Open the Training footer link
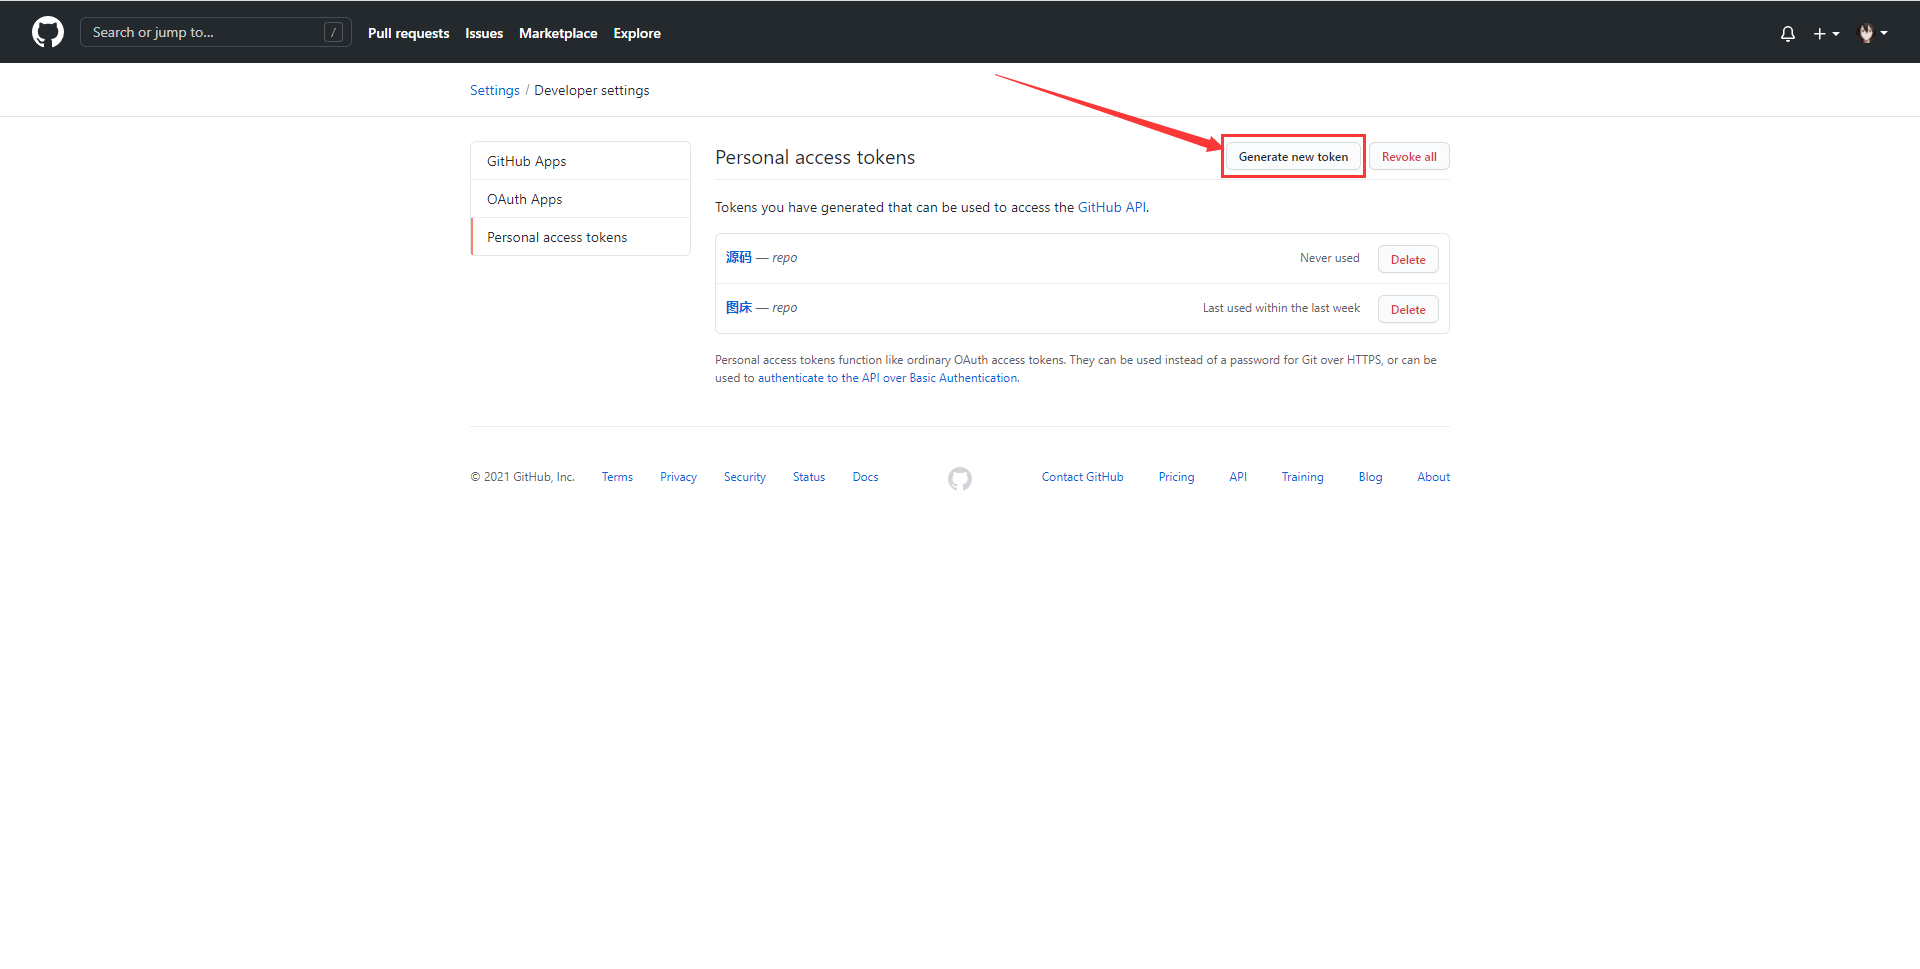The height and width of the screenshot is (969, 1920). point(1302,477)
